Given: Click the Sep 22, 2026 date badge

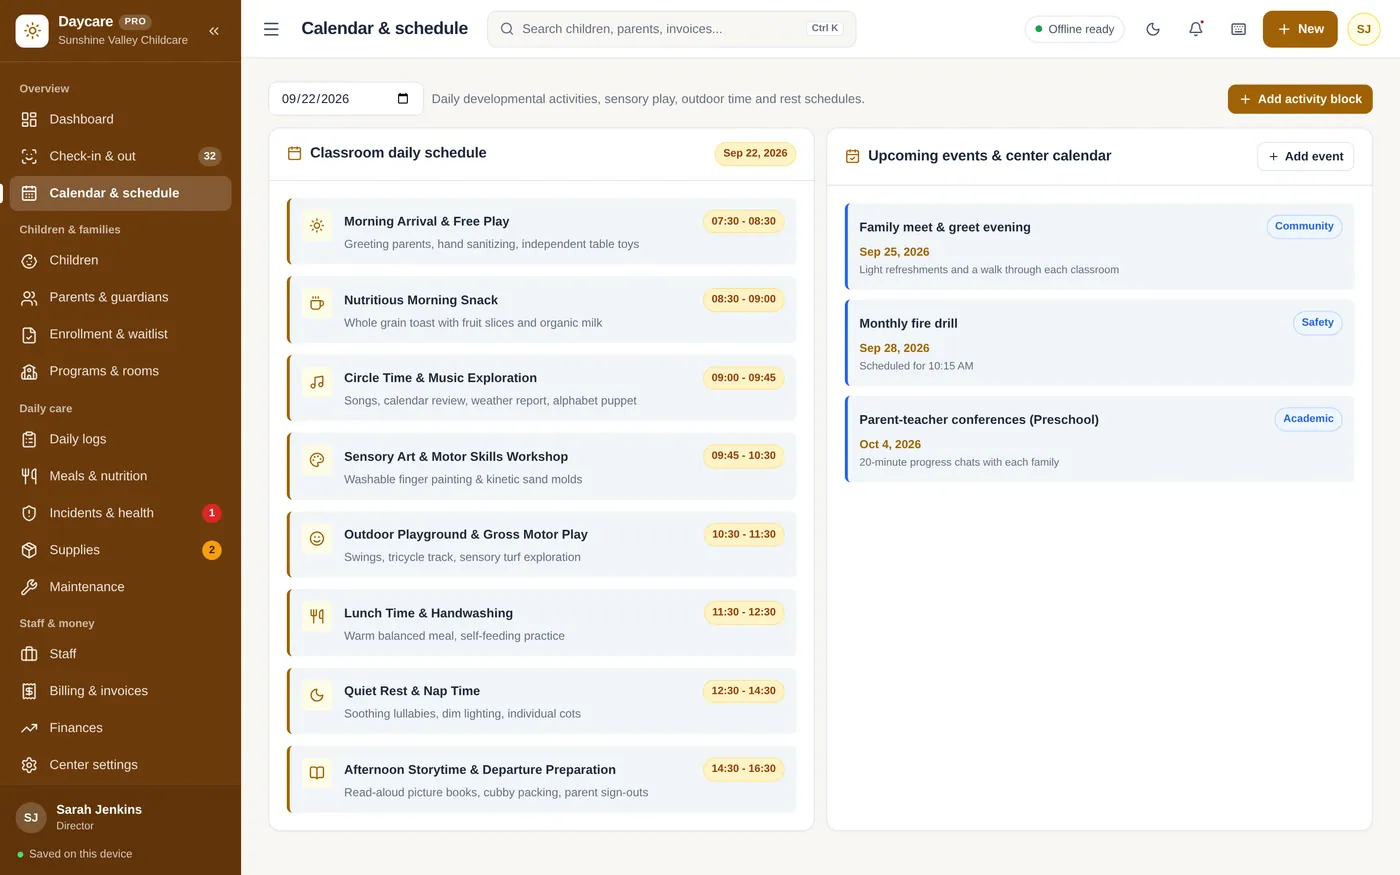Looking at the screenshot, I should [755, 153].
